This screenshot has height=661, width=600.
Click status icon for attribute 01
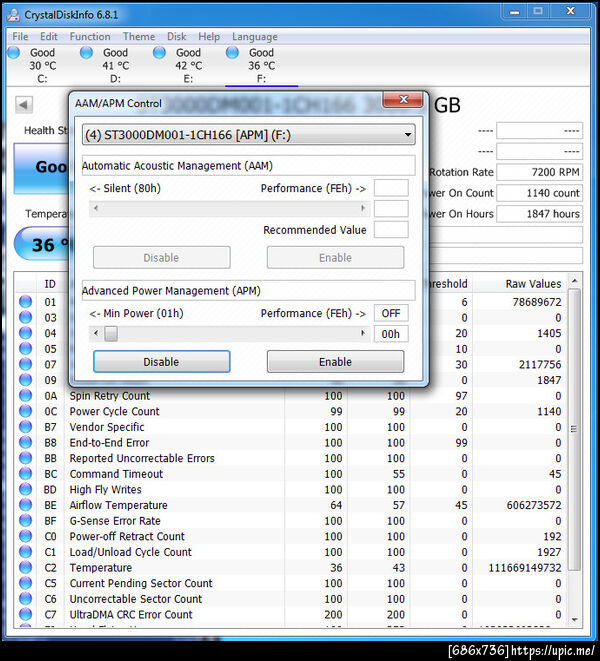26,302
